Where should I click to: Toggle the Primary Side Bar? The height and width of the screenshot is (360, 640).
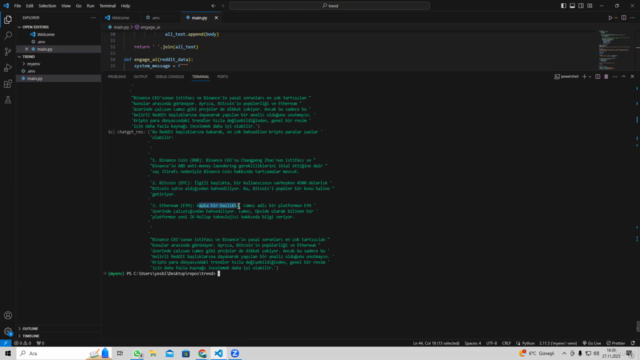pyautogui.click(x=563, y=6)
